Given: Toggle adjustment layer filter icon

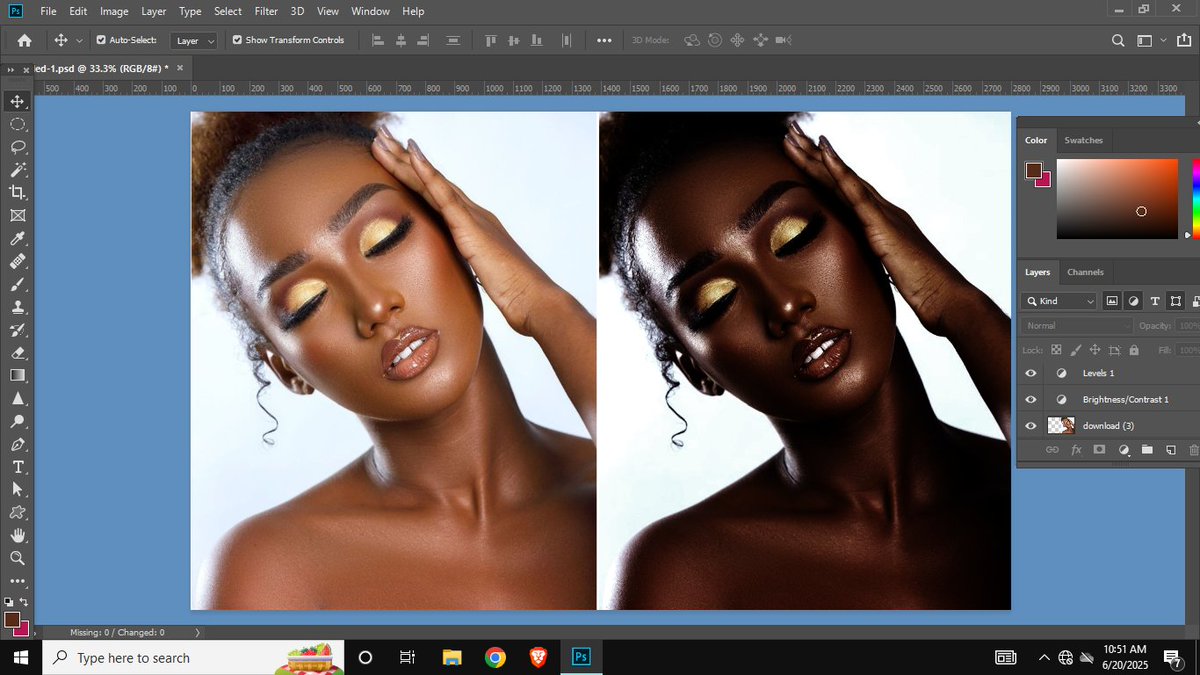Looking at the screenshot, I should click(1134, 300).
